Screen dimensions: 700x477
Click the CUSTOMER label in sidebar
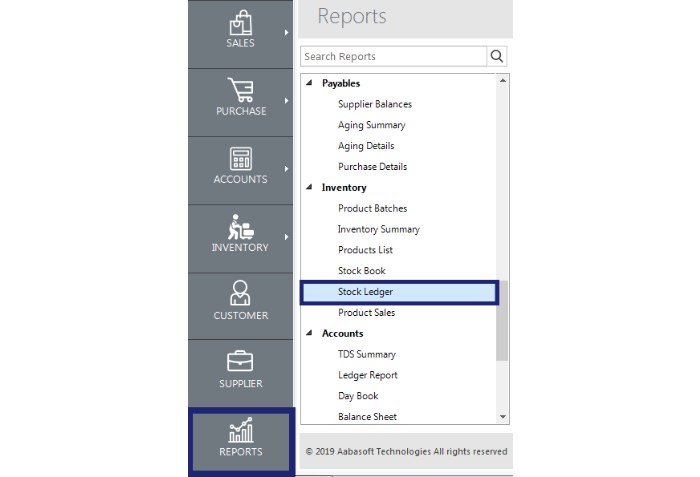pos(241,315)
